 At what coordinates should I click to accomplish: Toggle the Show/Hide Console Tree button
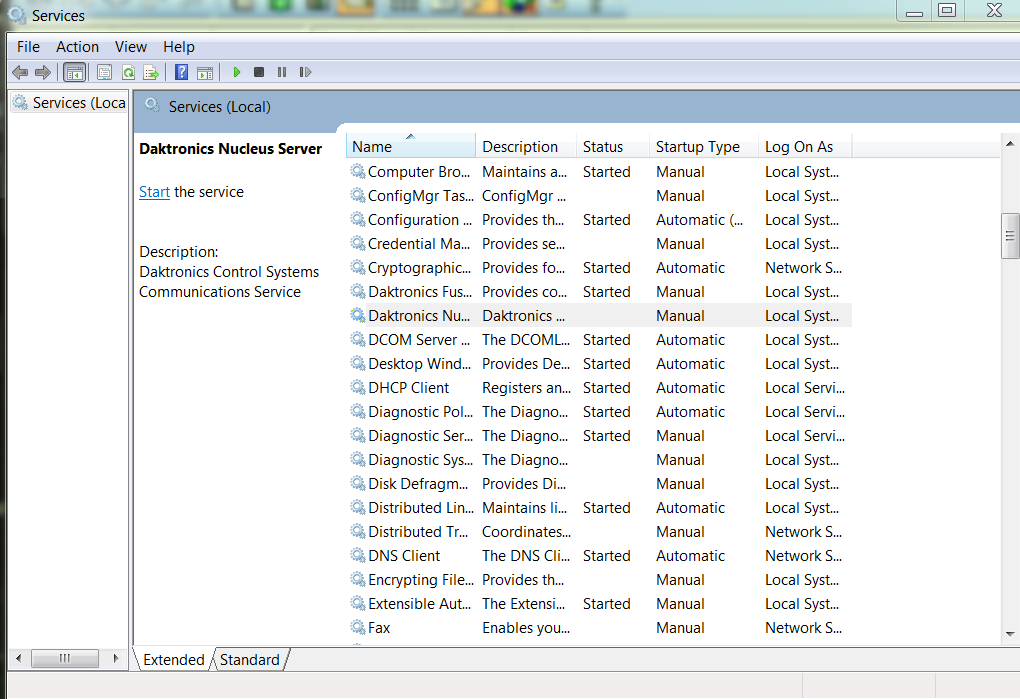point(74,72)
